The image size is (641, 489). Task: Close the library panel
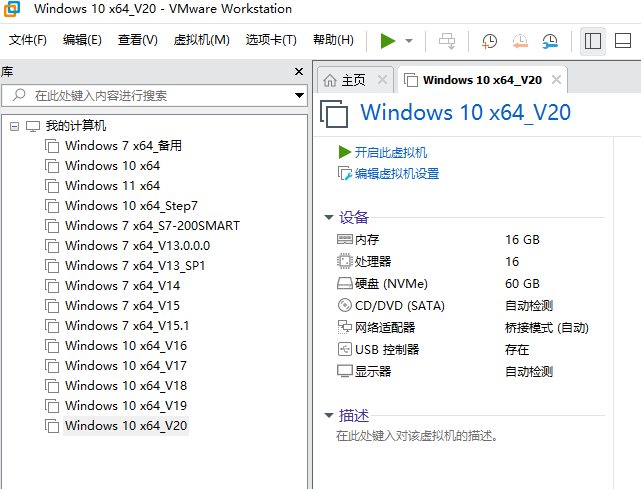(x=298, y=72)
